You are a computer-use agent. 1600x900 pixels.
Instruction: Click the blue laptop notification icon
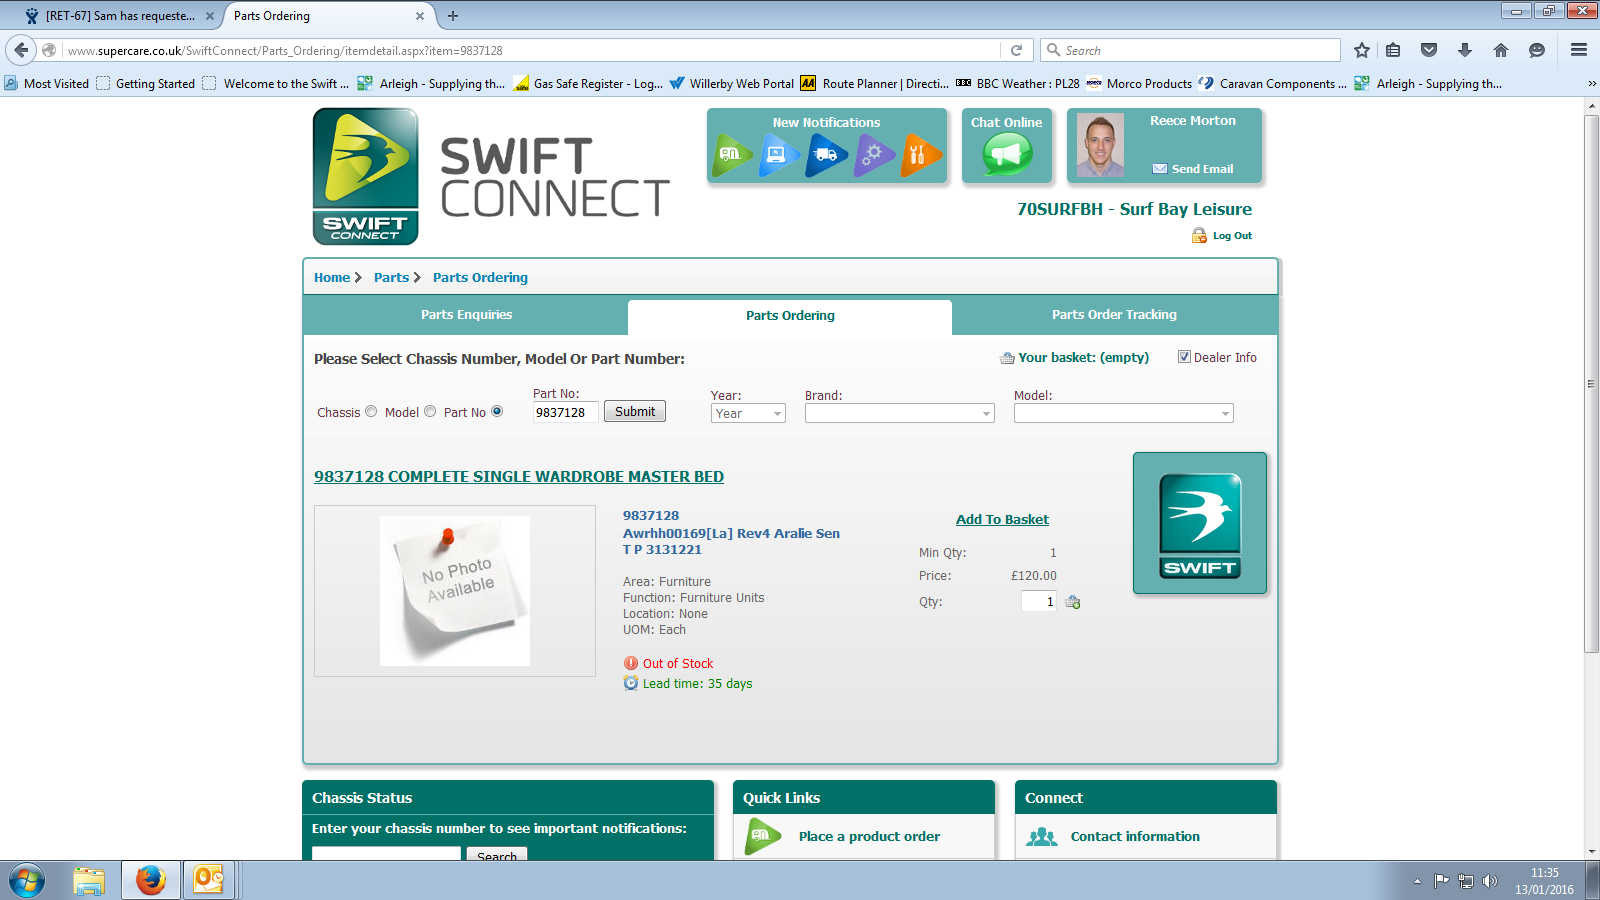(779, 155)
